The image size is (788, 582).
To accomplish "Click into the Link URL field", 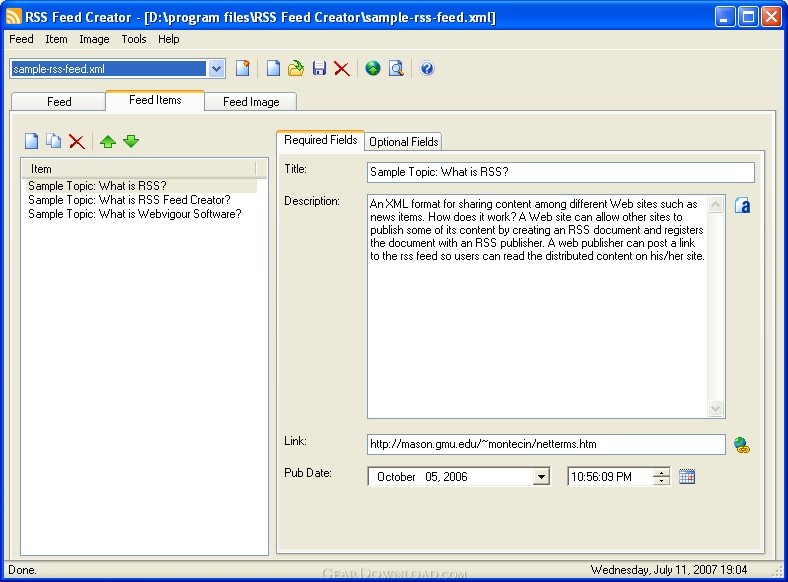I will (546, 444).
